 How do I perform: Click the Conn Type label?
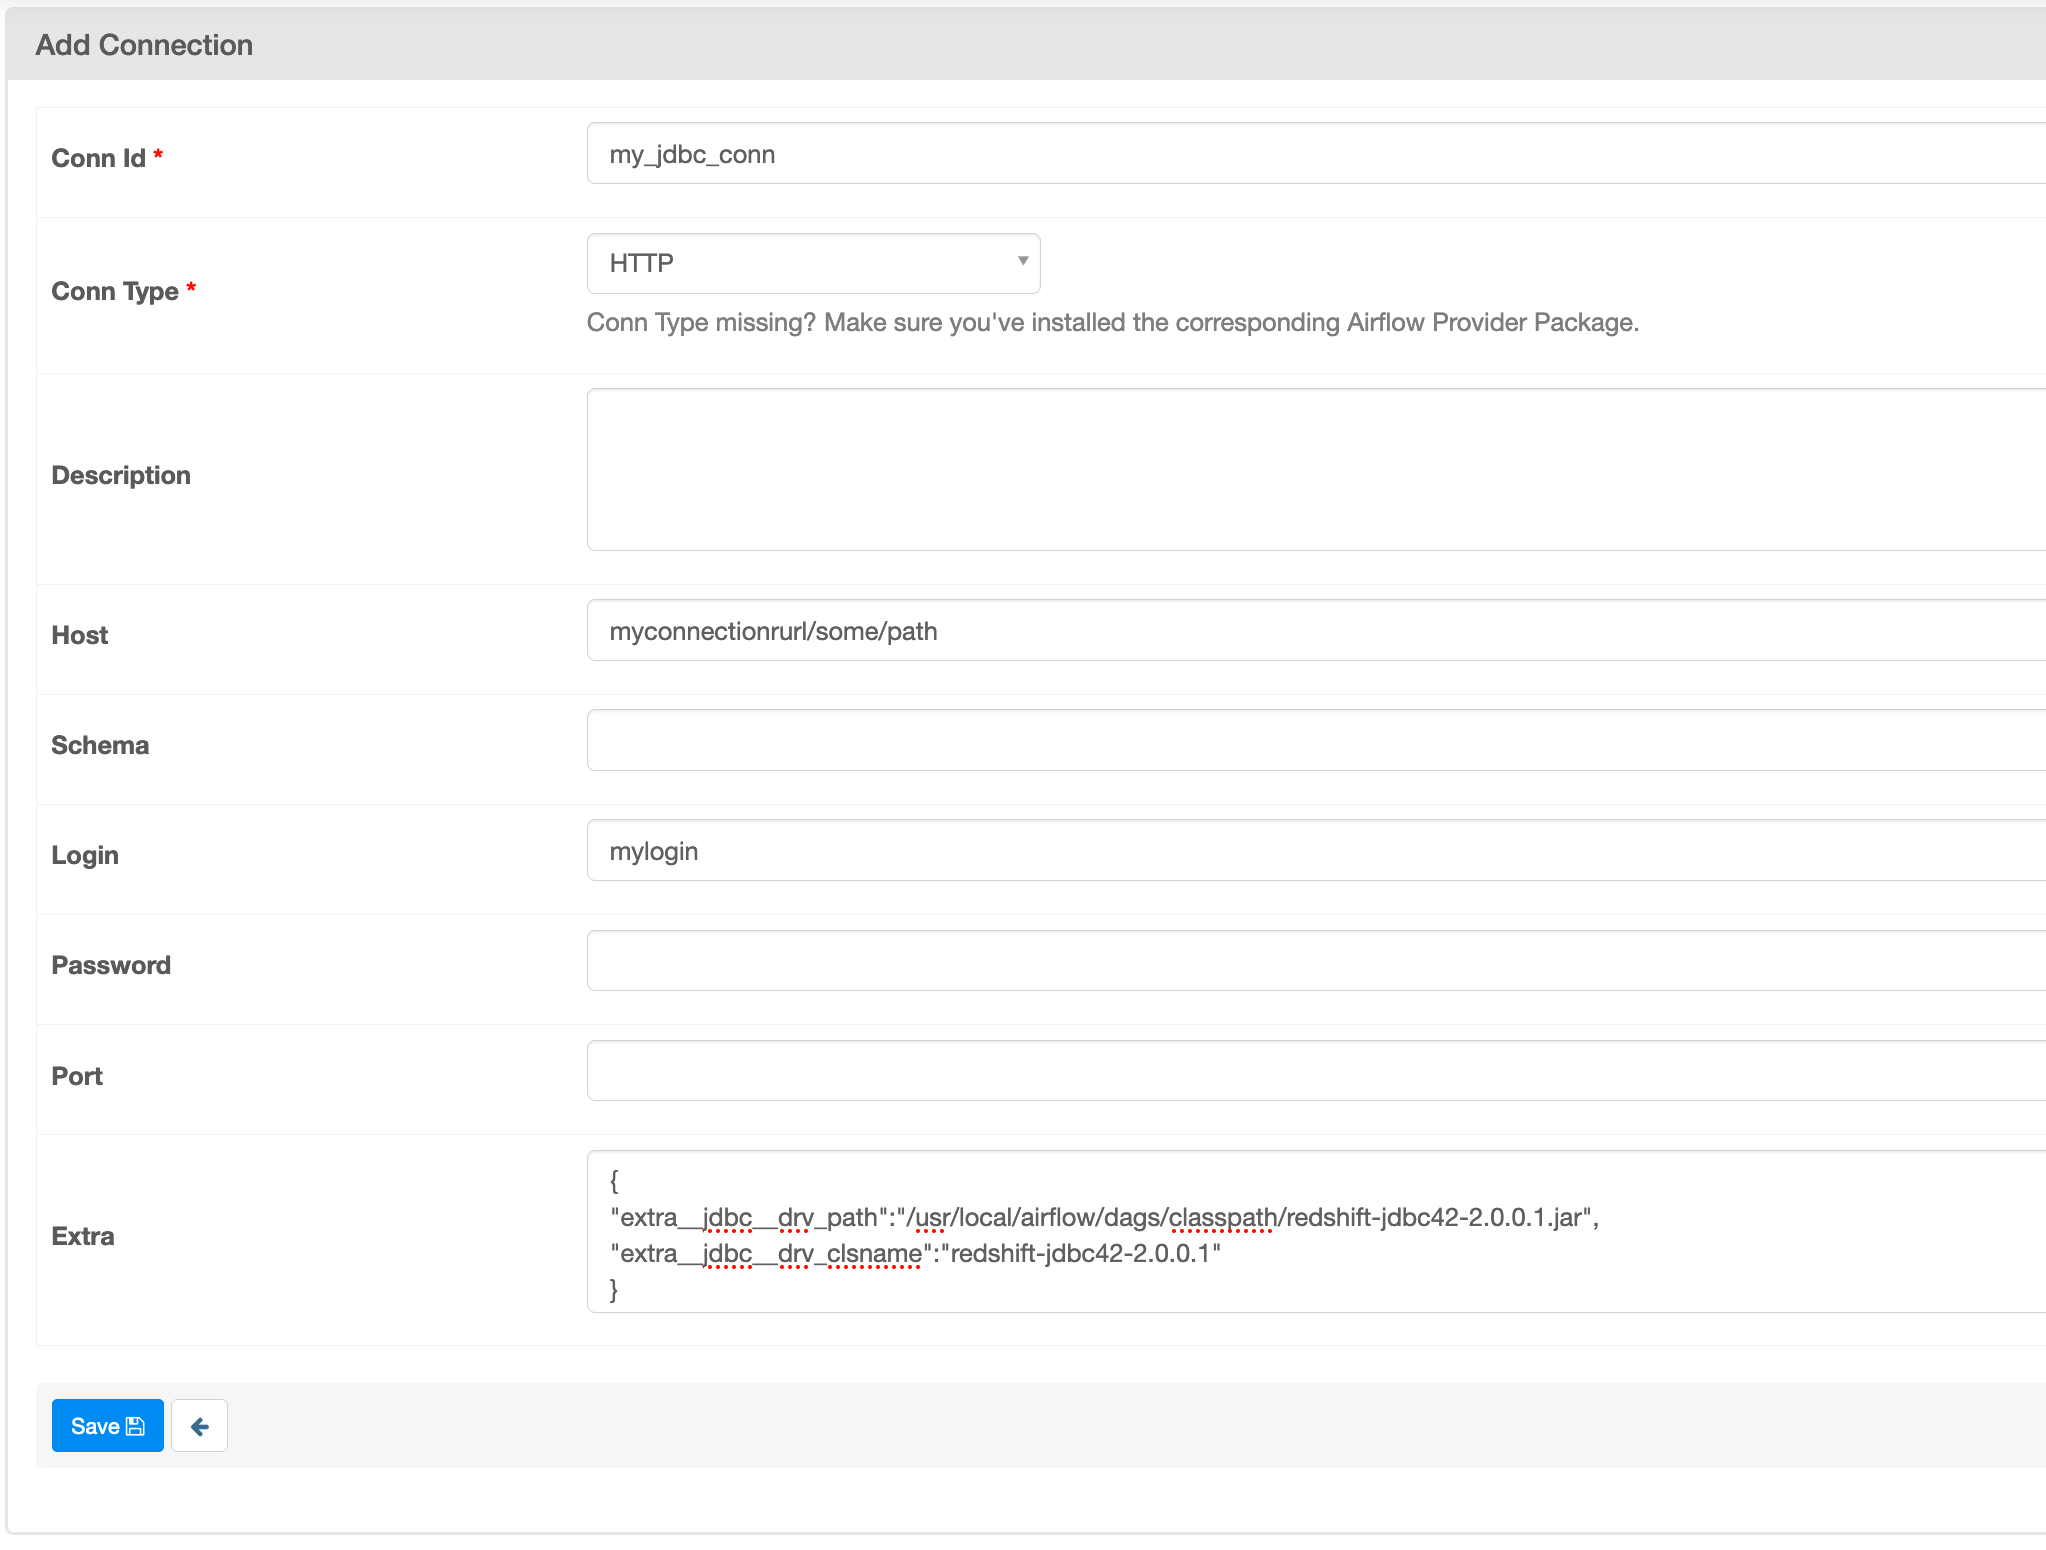click(x=115, y=291)
